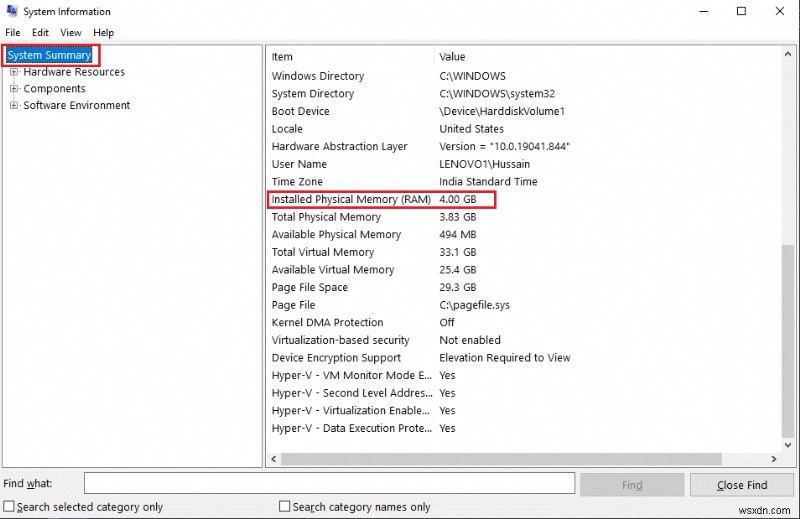Select the Total Physical Memory row
This screenshot has height=519, width=800.
pos(524,217)
